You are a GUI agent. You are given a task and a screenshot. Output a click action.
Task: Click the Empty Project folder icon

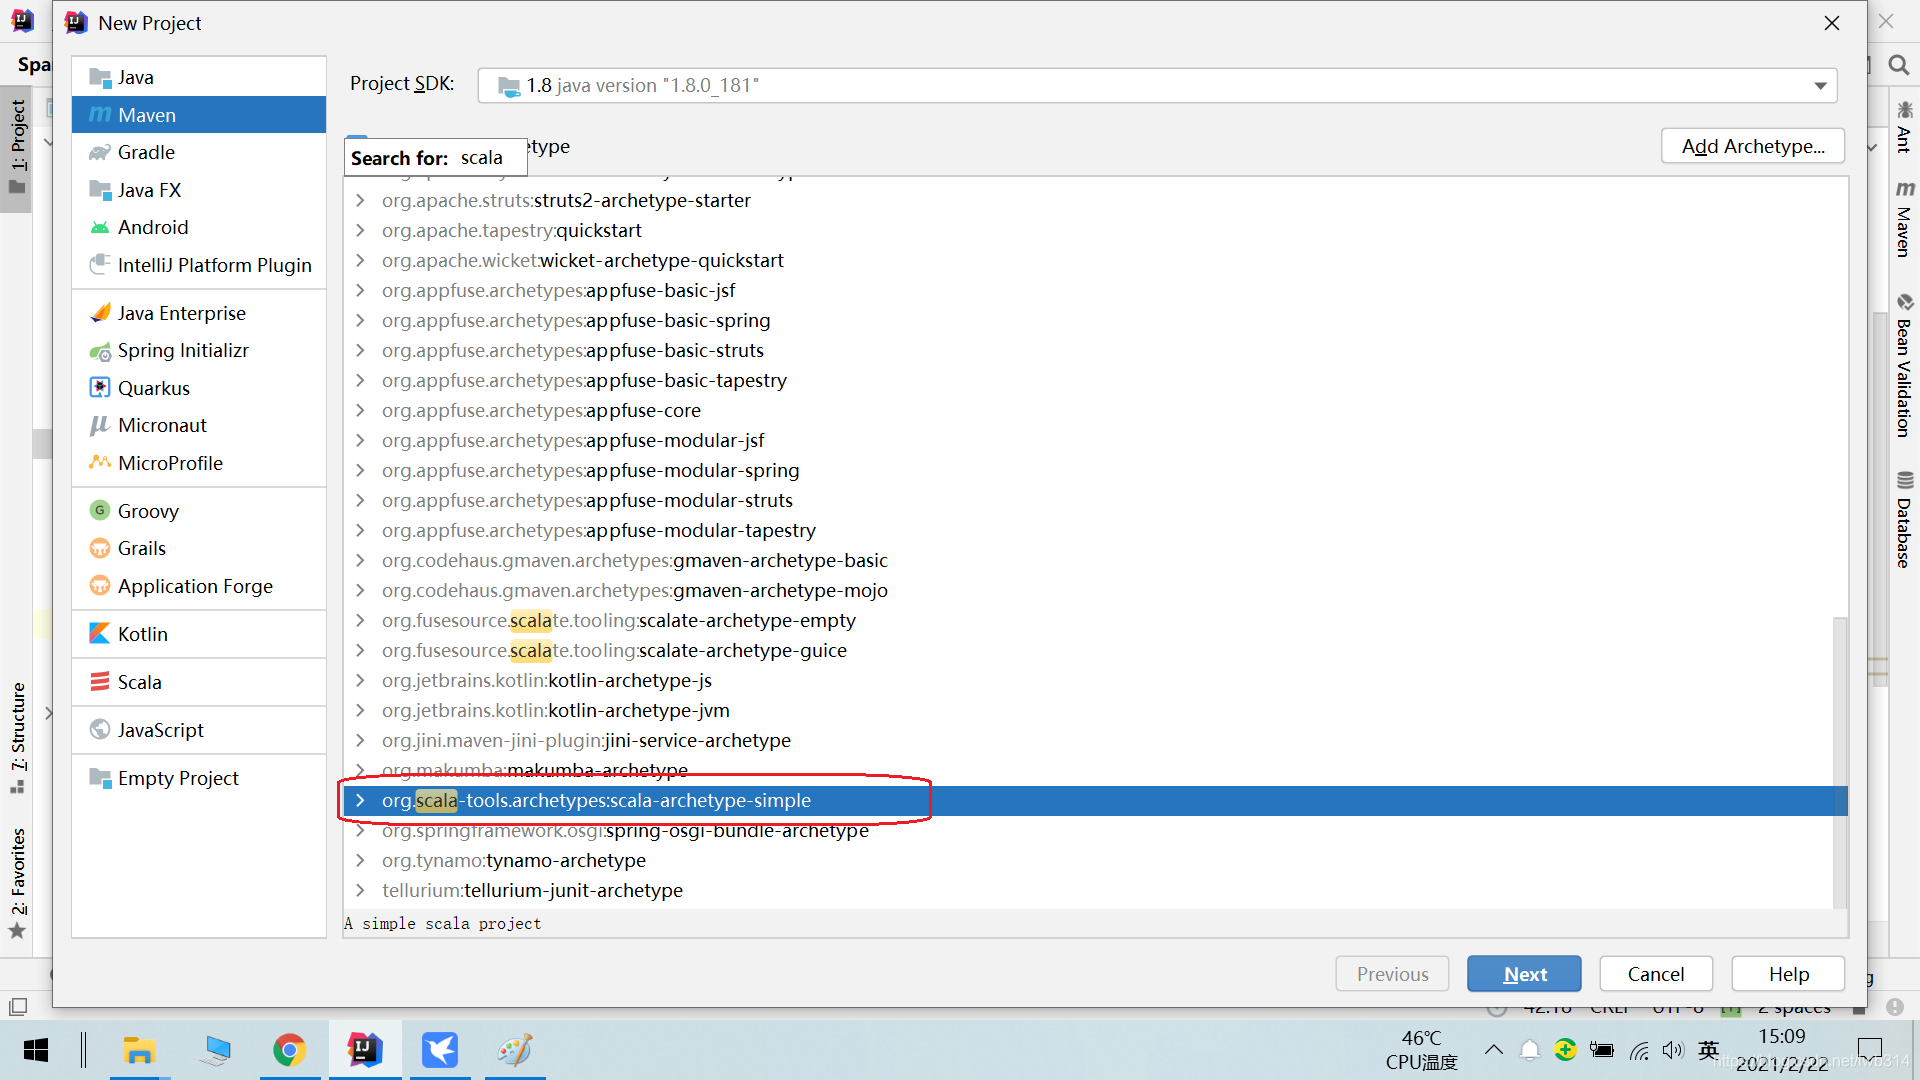[x=100, y=778]
